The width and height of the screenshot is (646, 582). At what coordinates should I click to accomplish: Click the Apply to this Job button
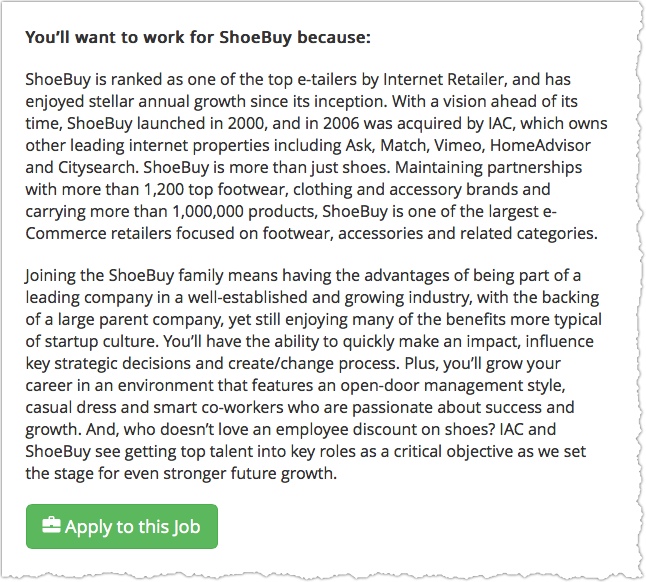tap(121, 526)
